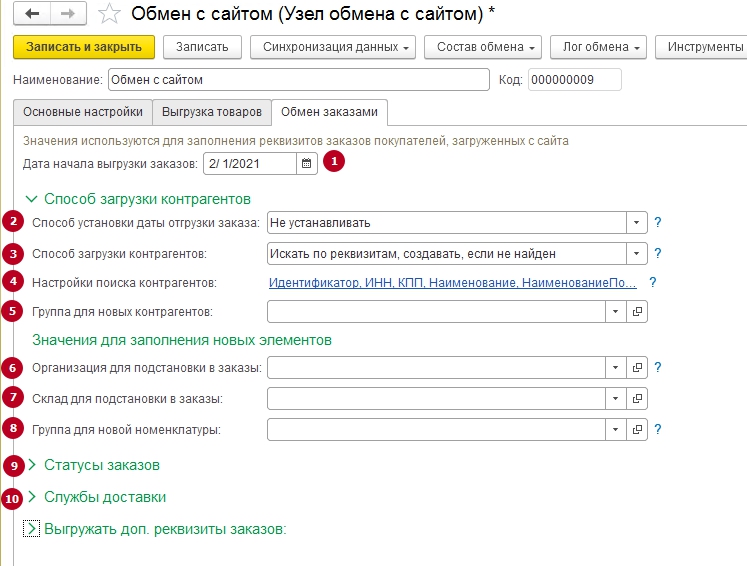
Task: Open selection form for organization field
Action: (638, 368)
